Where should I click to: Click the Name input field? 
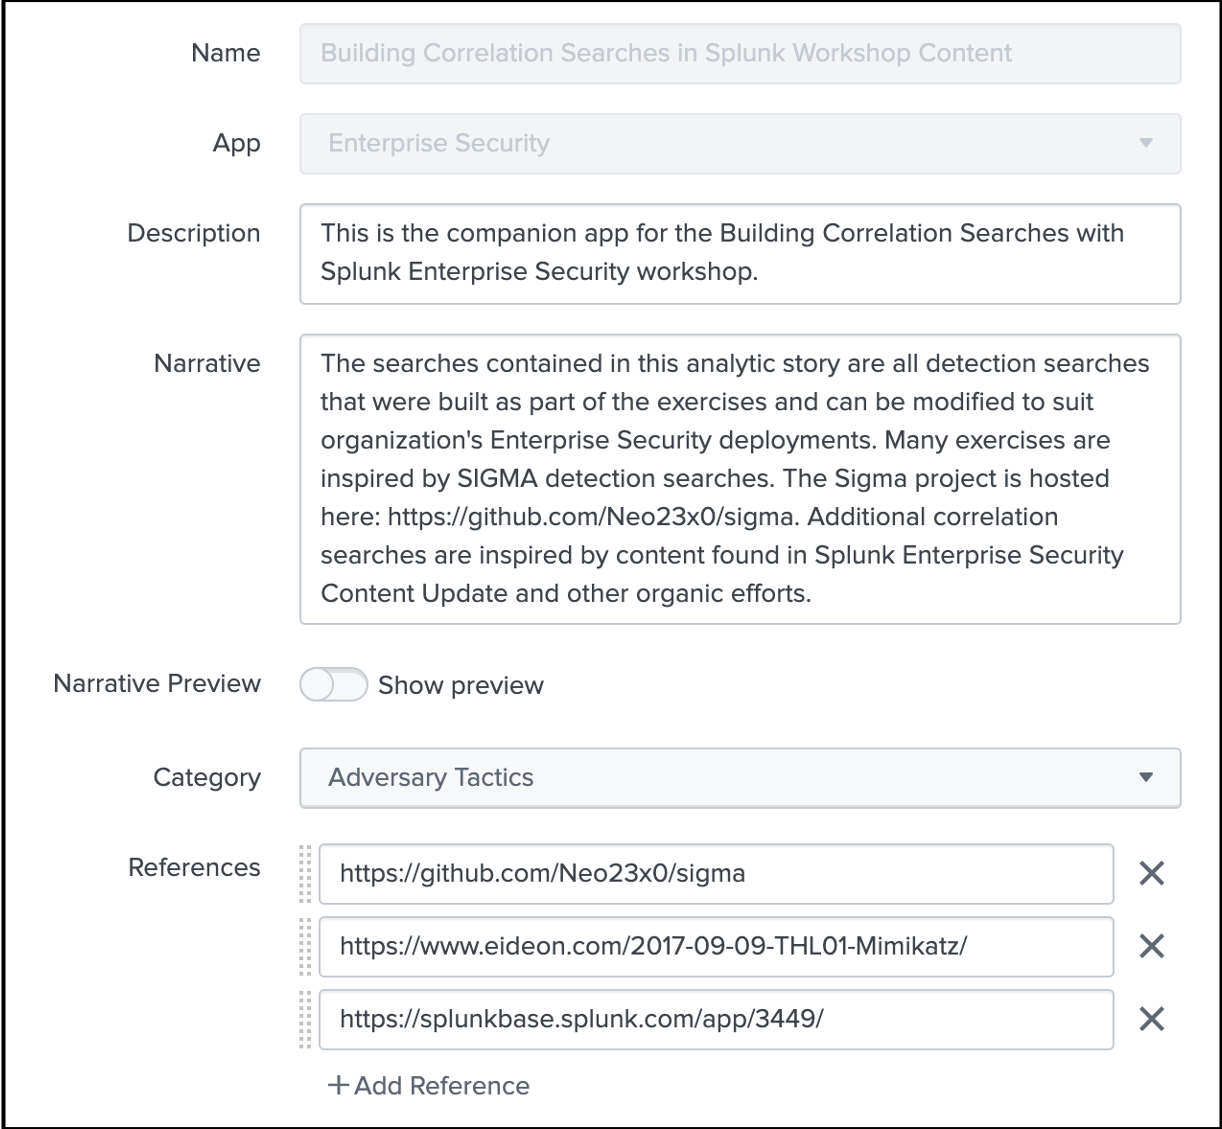pos(740,53)
